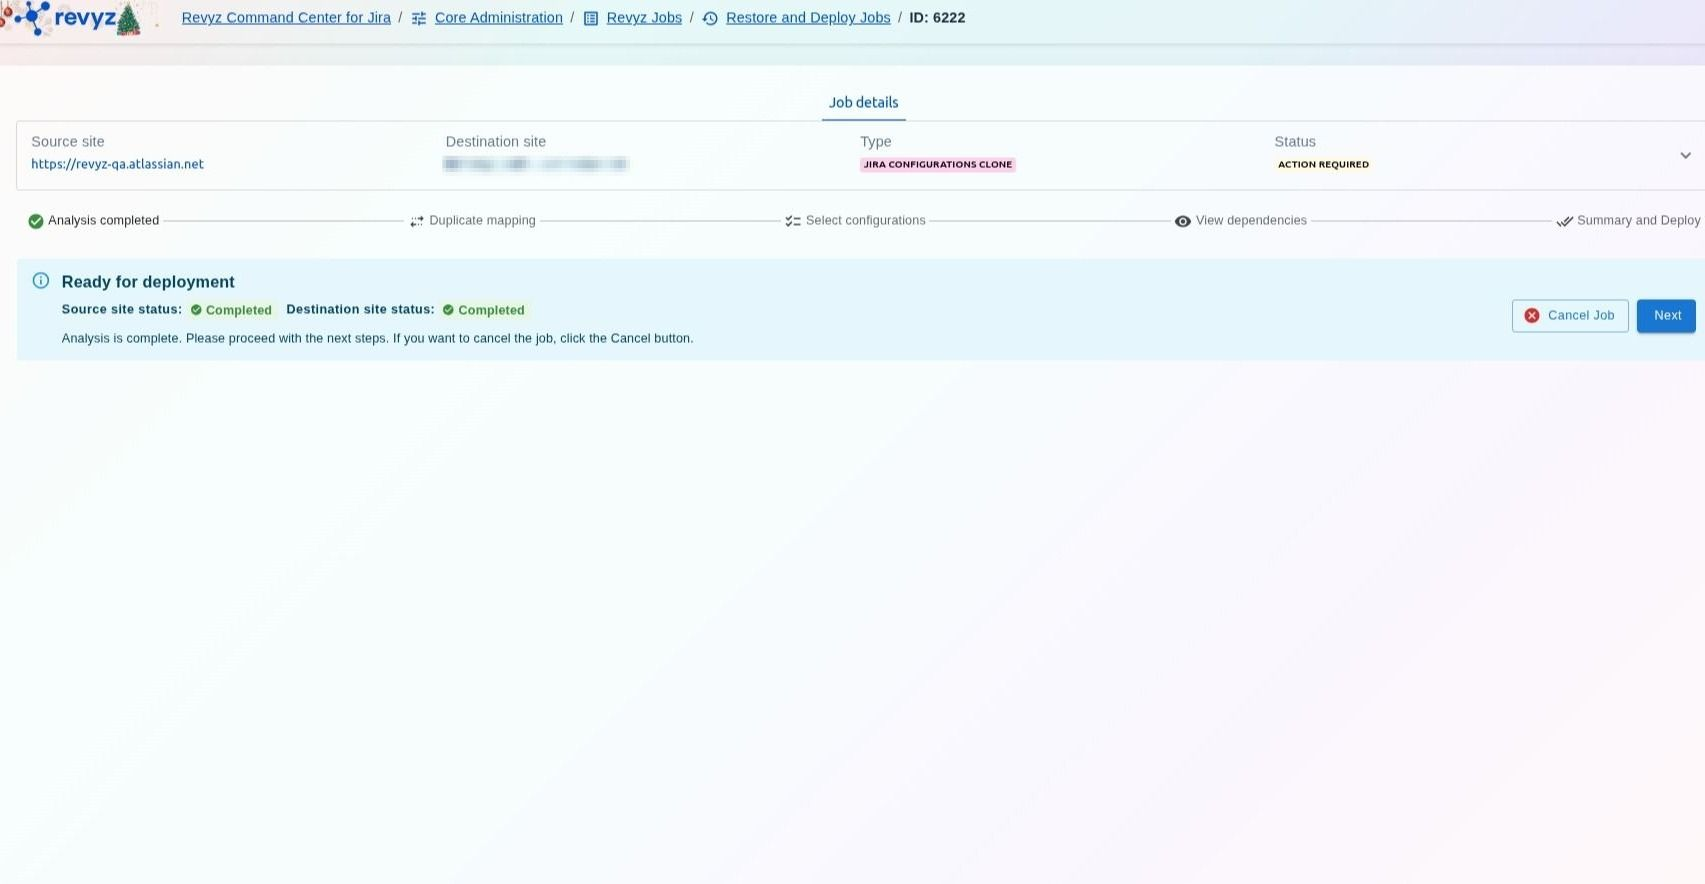Go to Core Administration breadcrumb link

point(498,18)
